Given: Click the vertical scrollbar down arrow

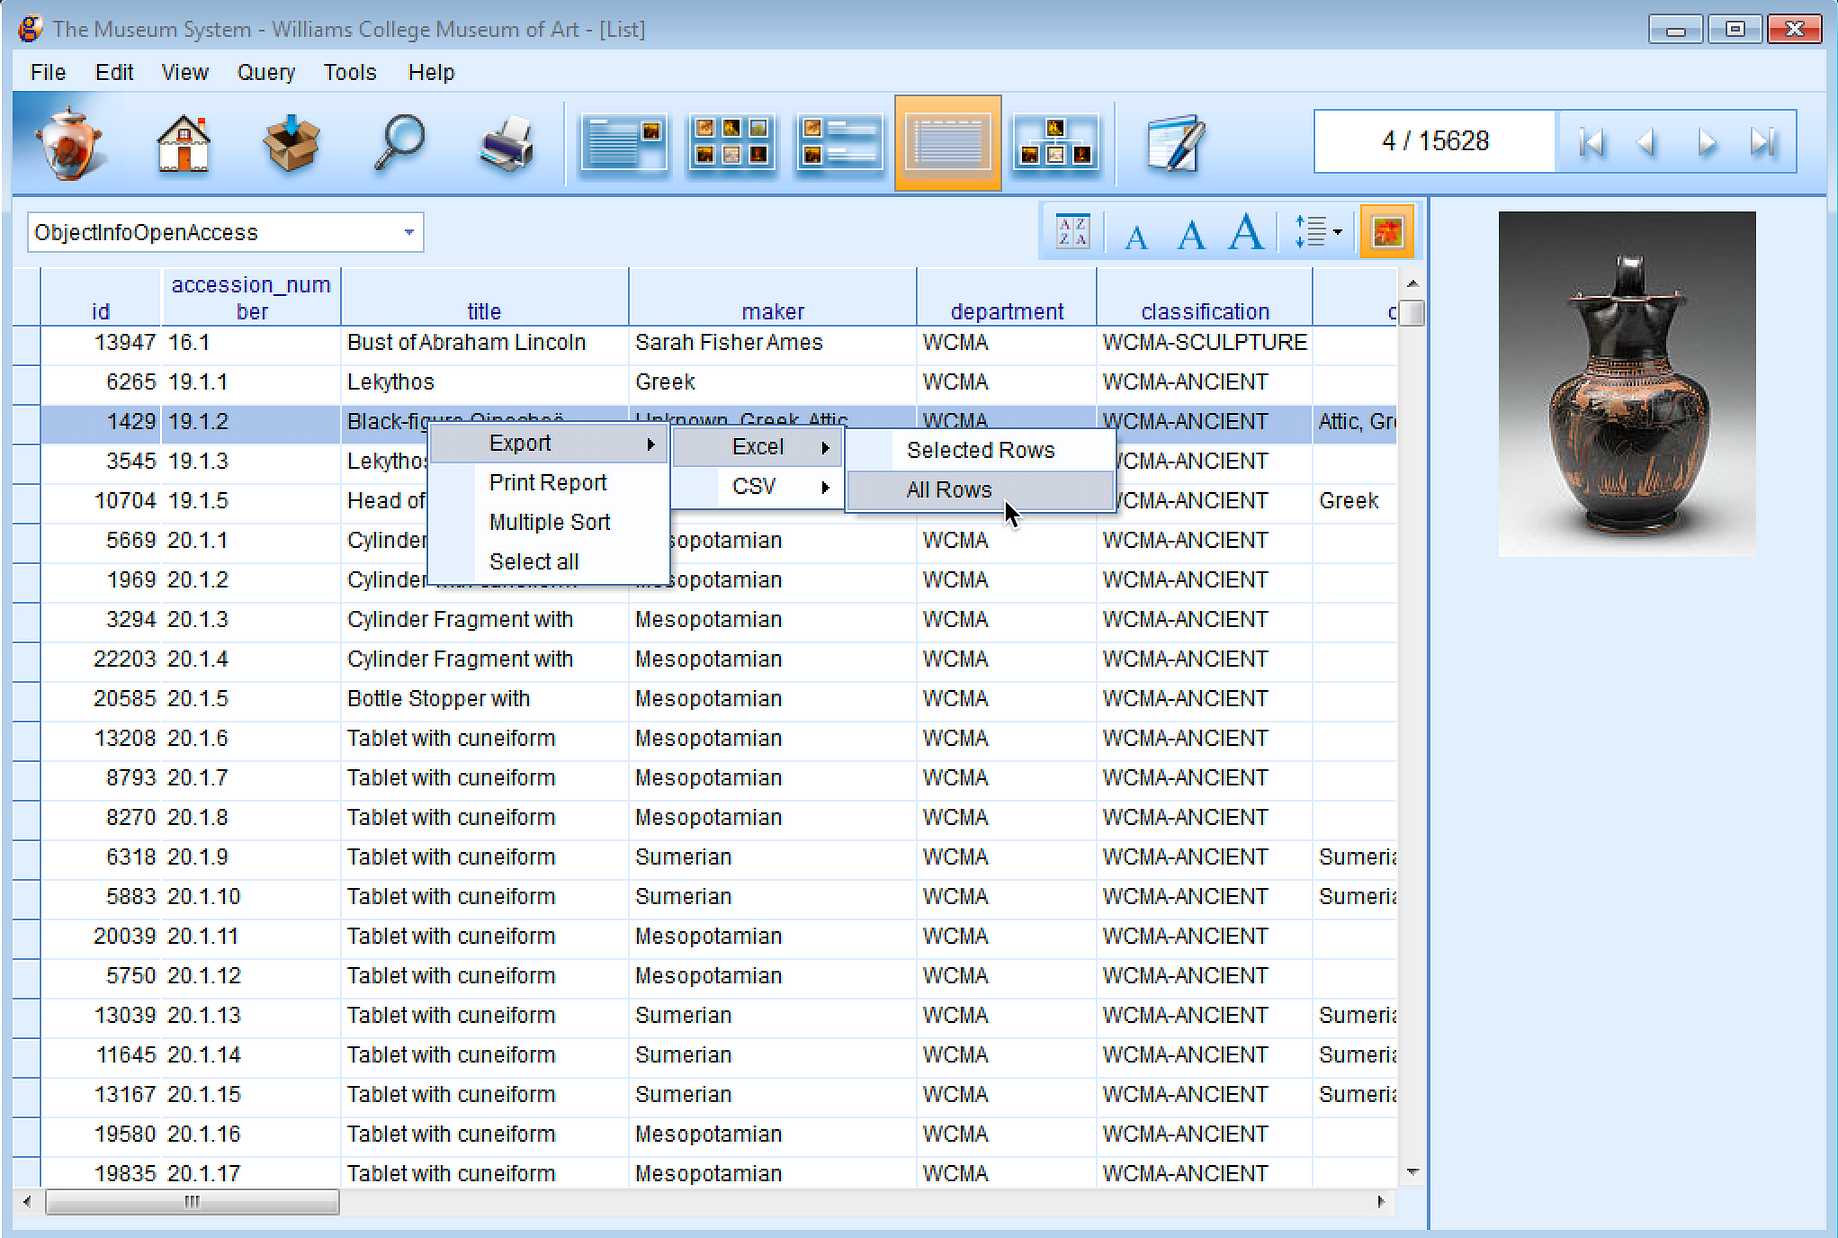Looking at the screenshot, I should (x=1412, y=1172).
